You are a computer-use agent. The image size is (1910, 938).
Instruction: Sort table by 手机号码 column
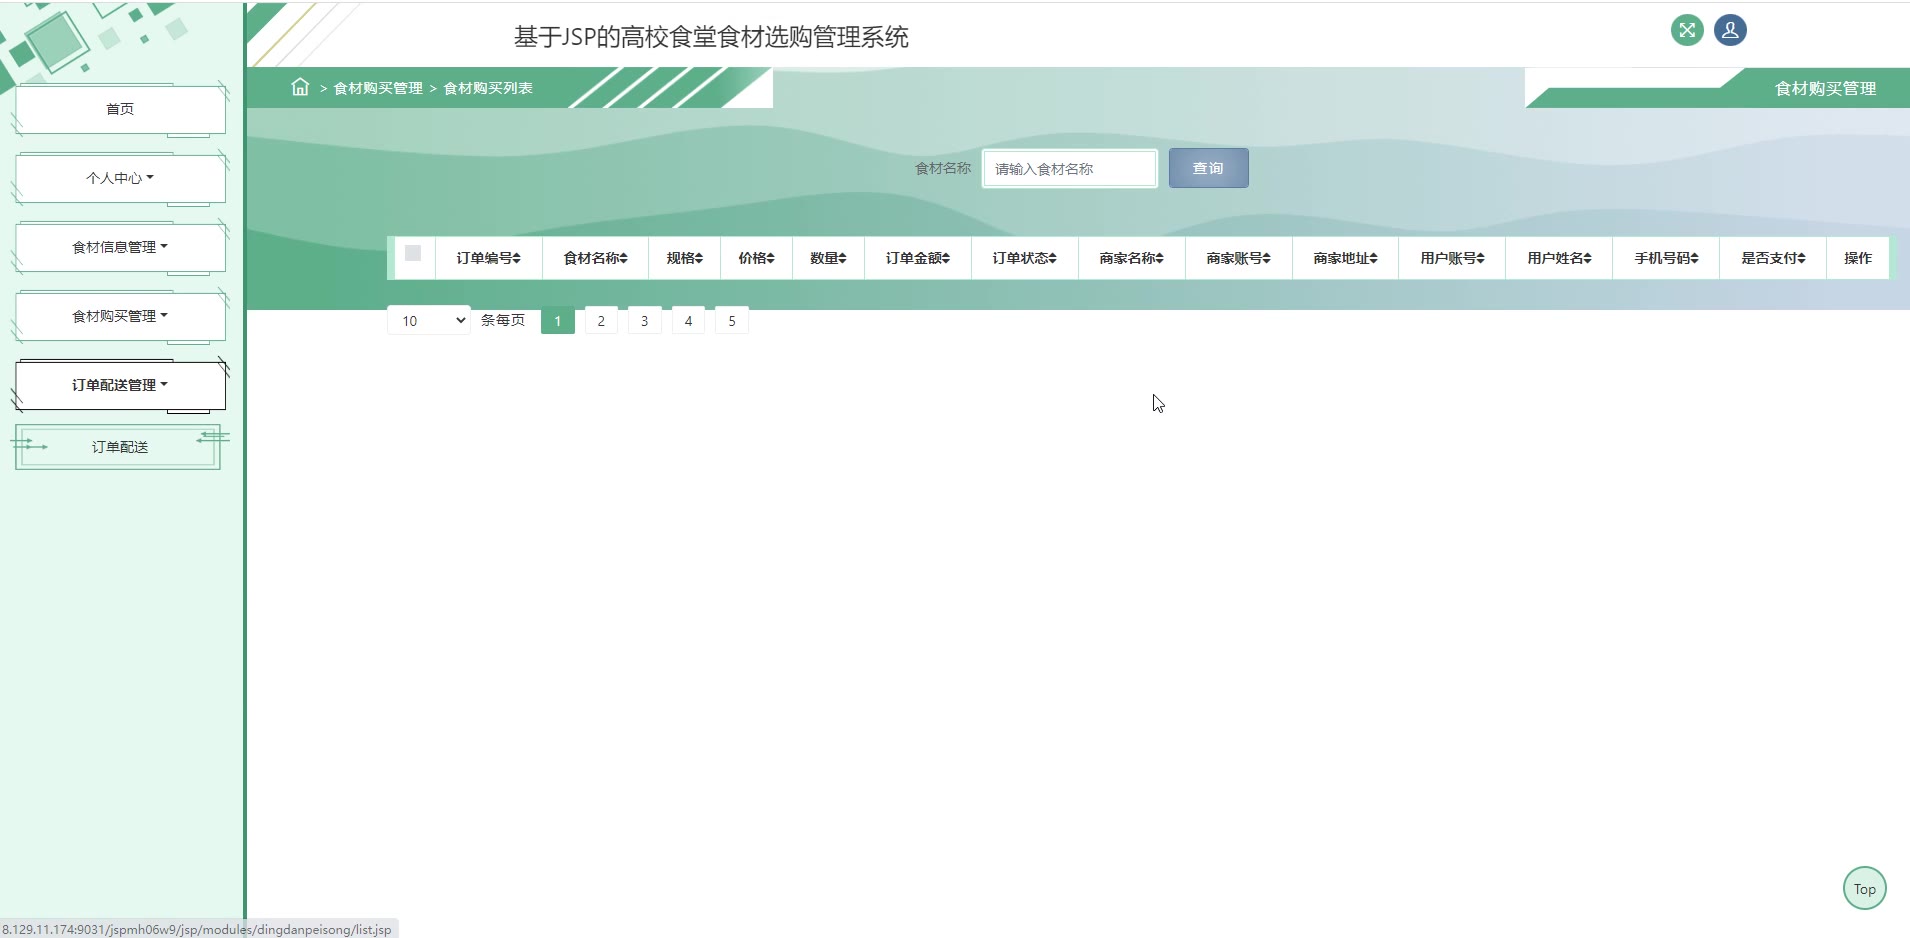tap(1667, 258)
